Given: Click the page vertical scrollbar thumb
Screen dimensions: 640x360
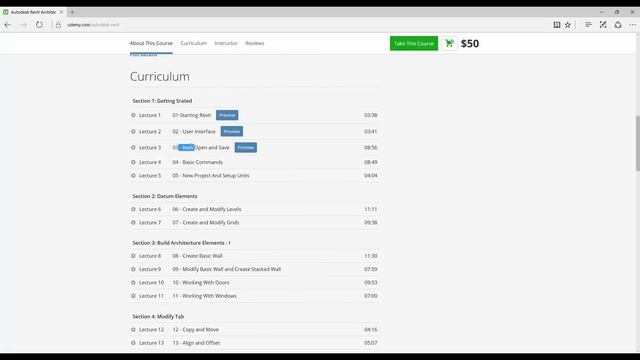Looking at the screenshot, I should [x=638, y=143].
